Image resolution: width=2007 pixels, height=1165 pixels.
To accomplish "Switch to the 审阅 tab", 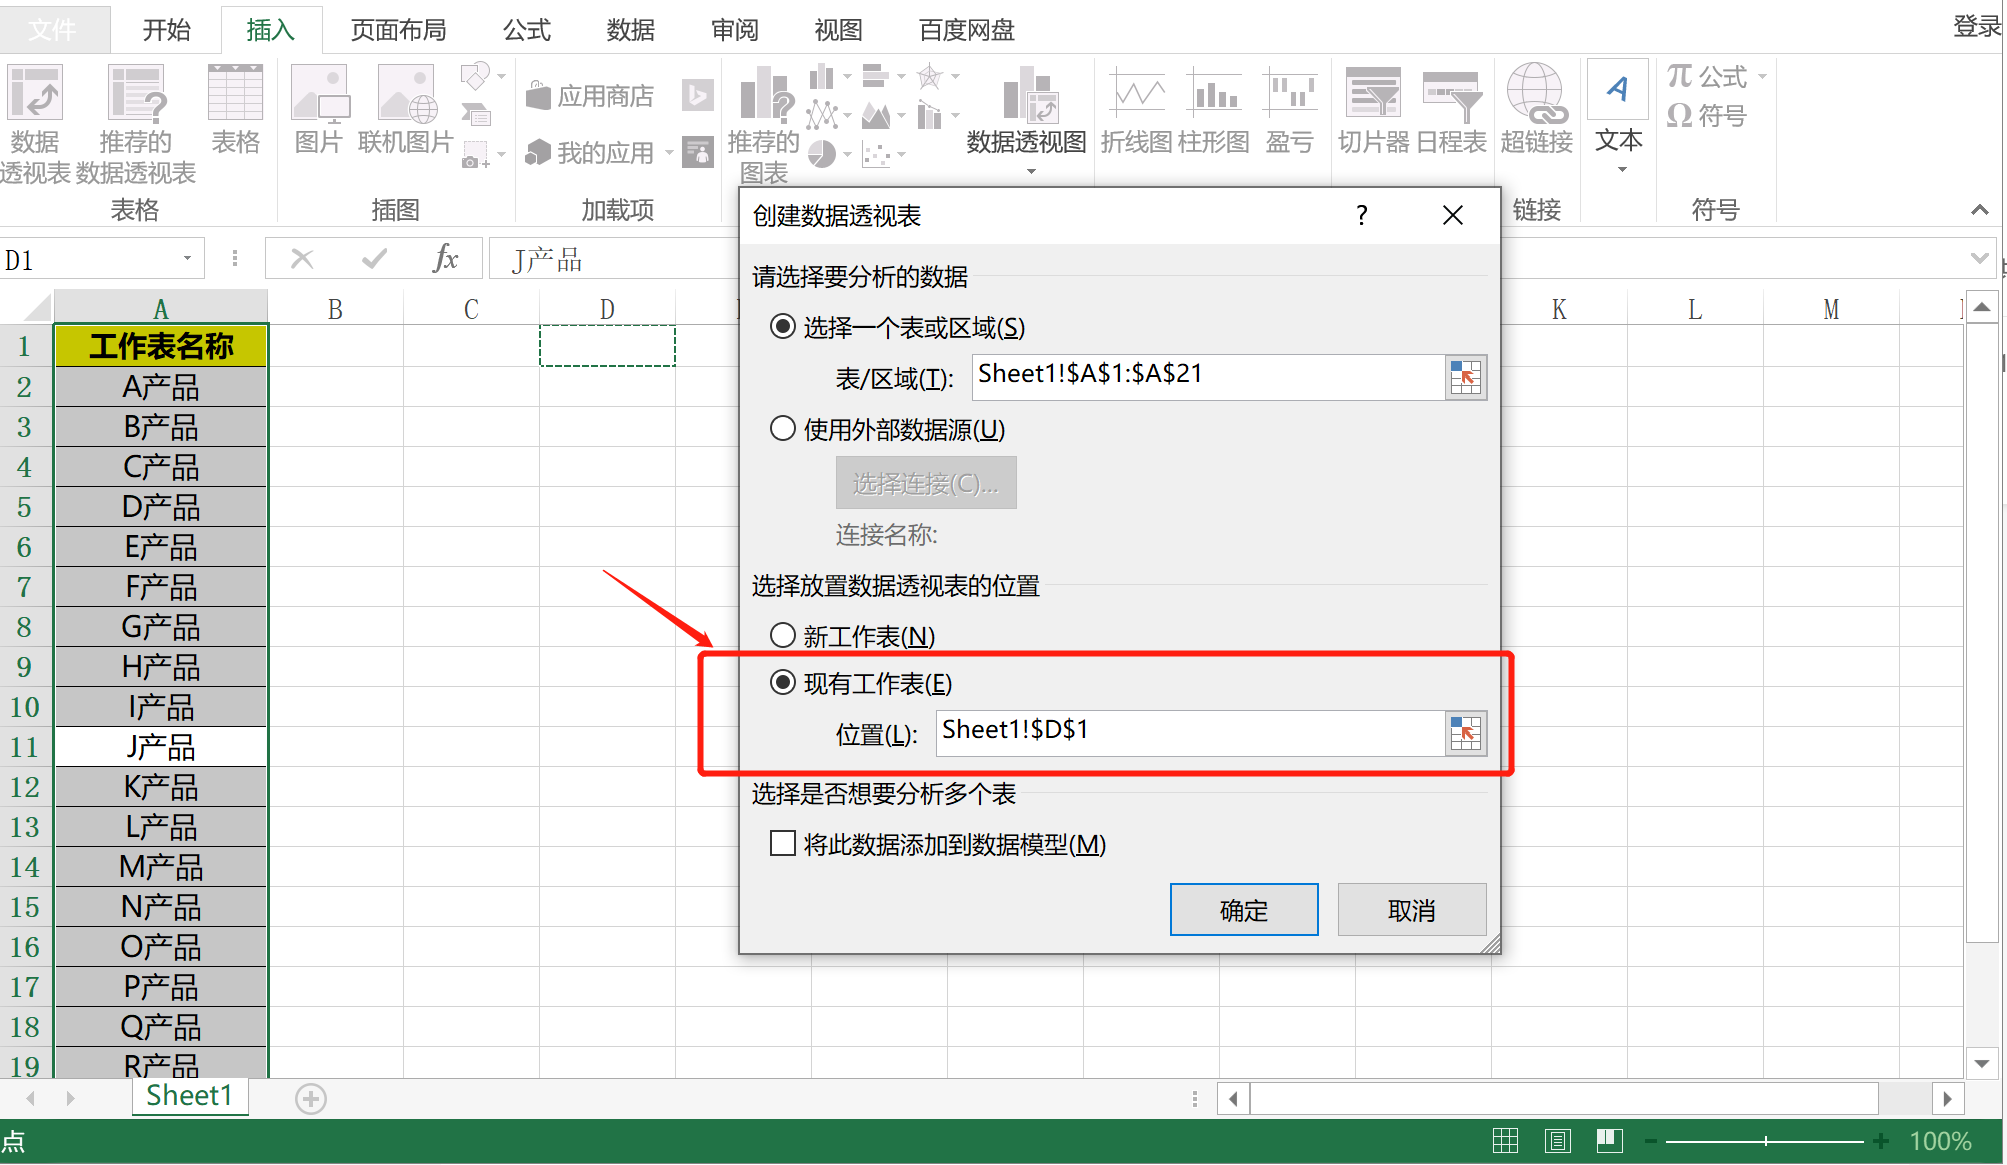I will (x=735, y=30).
